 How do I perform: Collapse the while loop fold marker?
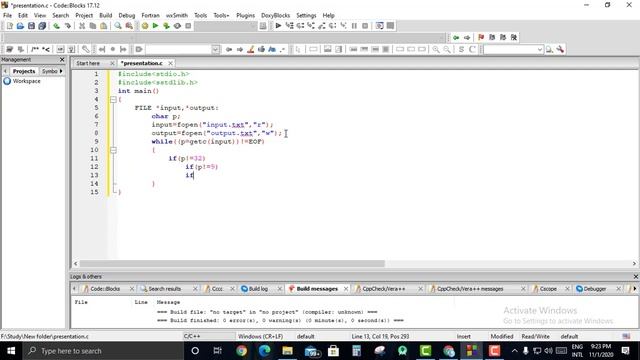(x=113, y=150)
